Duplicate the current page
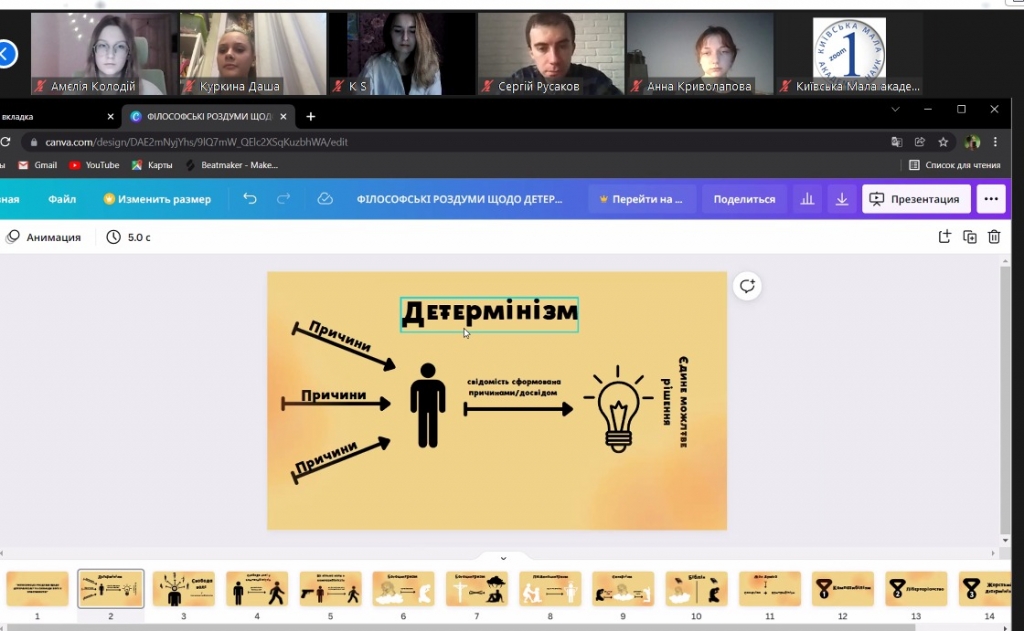The height and width of the screenshot is (631, 1024). (970, 237)
